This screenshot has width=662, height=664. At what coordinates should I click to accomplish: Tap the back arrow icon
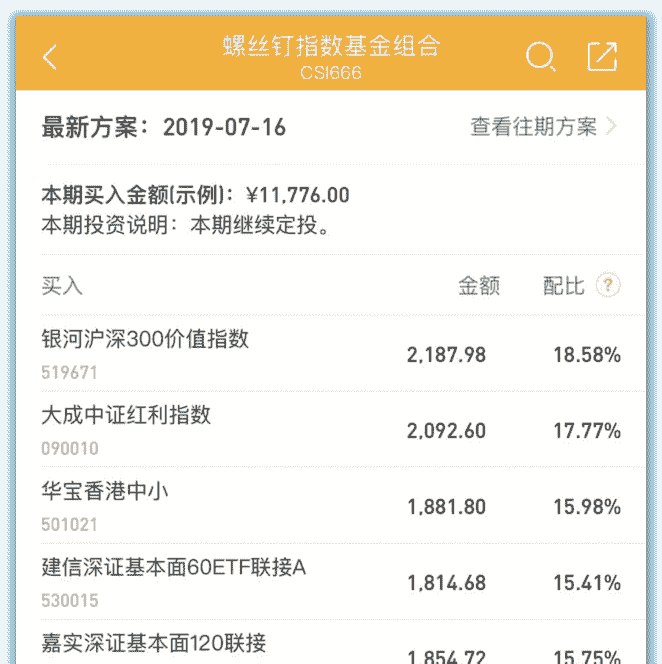(x=50, y=57)
